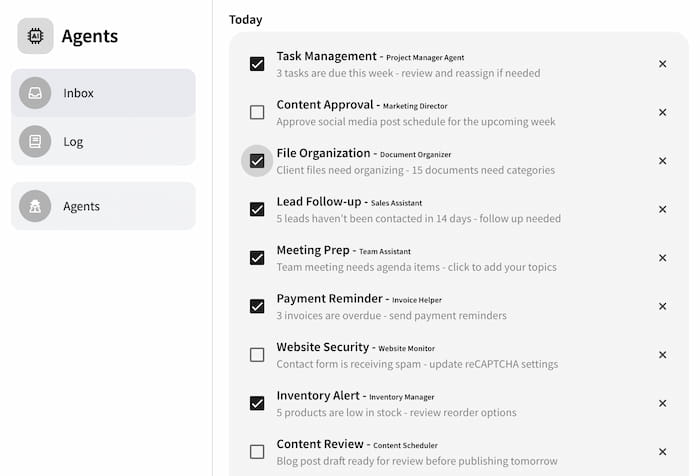Open the Meeting Prep task title
Screen dimensions: 700x476
click(x=313, y=250)
